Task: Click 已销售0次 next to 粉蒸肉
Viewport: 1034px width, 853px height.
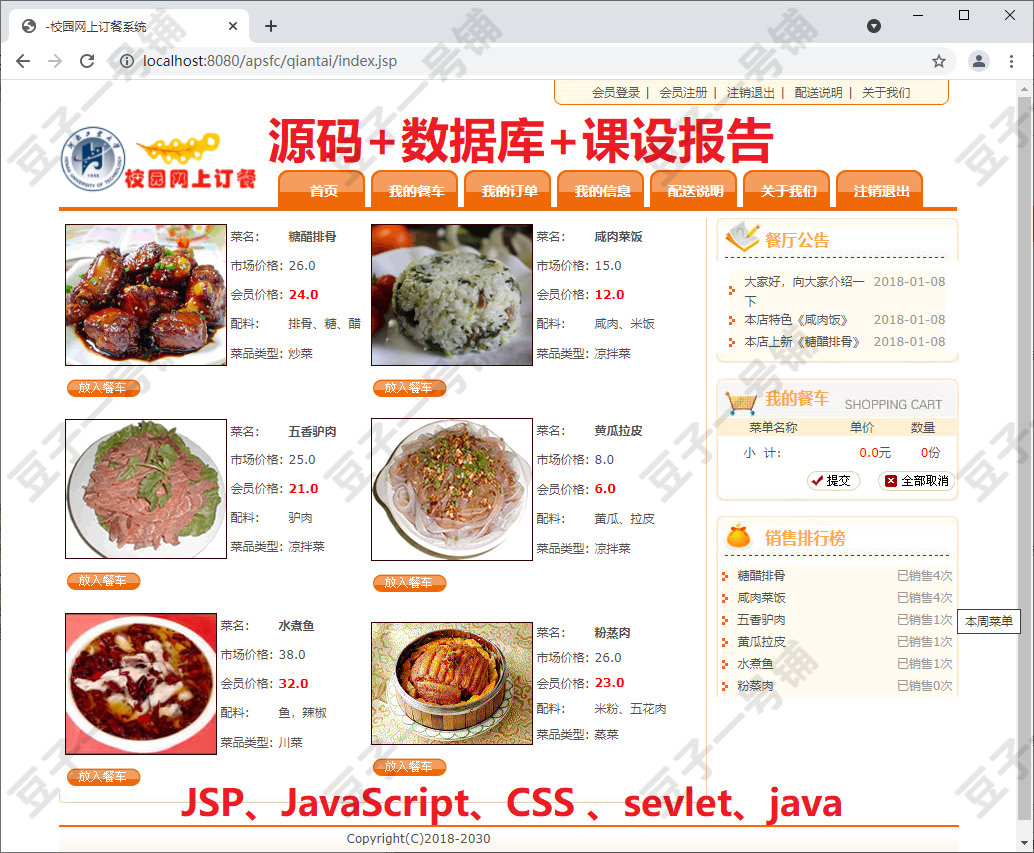Action: point(925,686)
